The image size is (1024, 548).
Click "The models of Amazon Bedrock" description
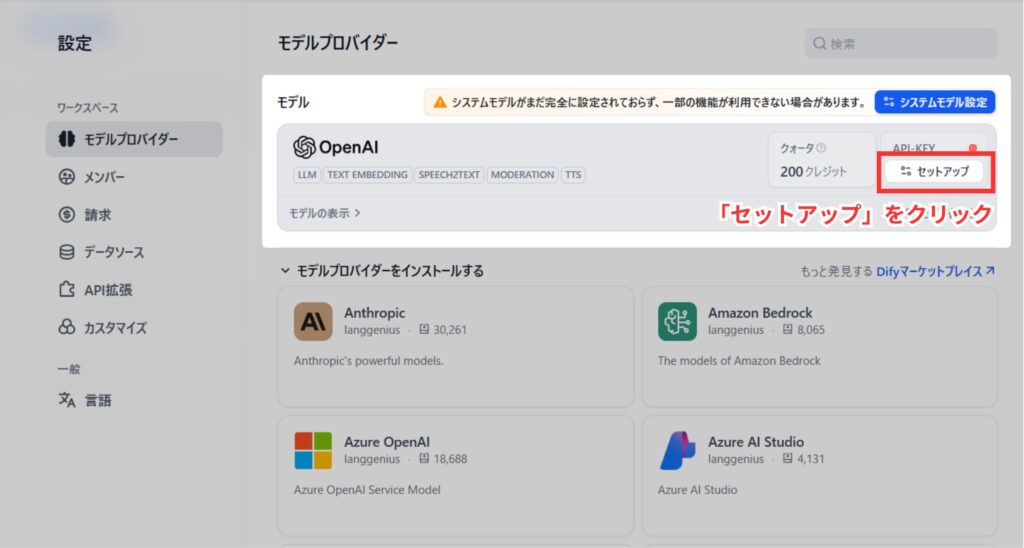pos(739,361)
